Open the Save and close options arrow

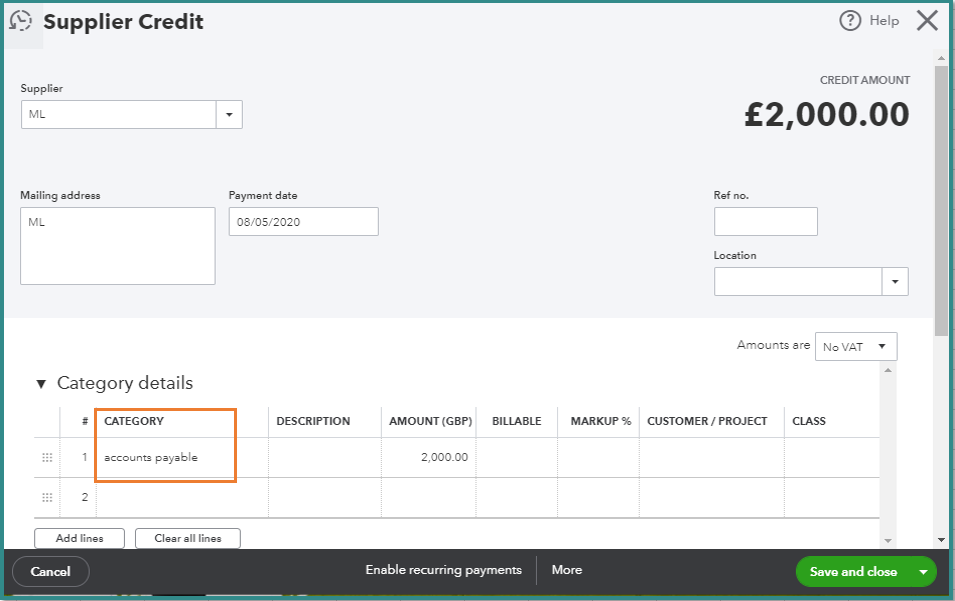coord(923,572)
